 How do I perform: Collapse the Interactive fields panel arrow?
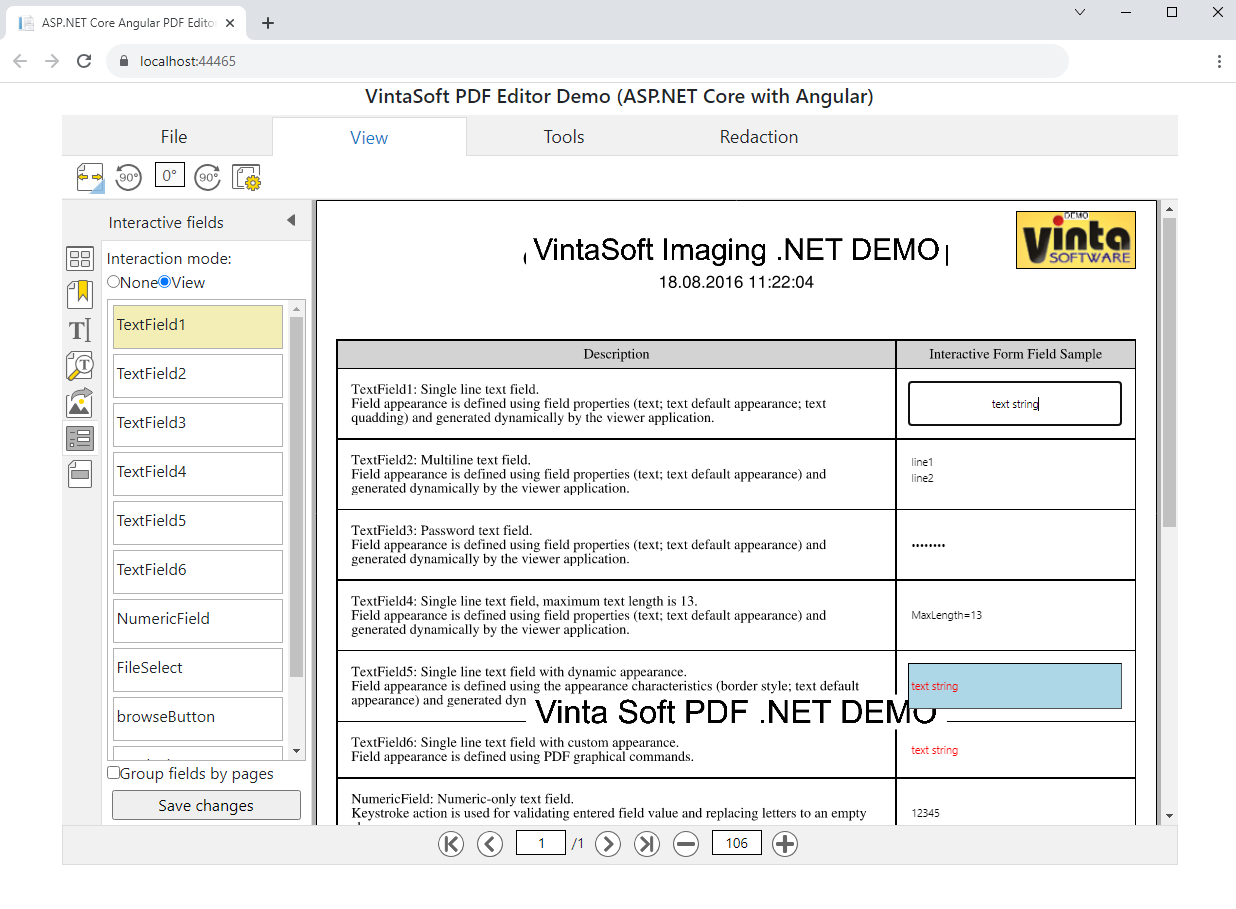pyautogui.click(x=291, y=220)
